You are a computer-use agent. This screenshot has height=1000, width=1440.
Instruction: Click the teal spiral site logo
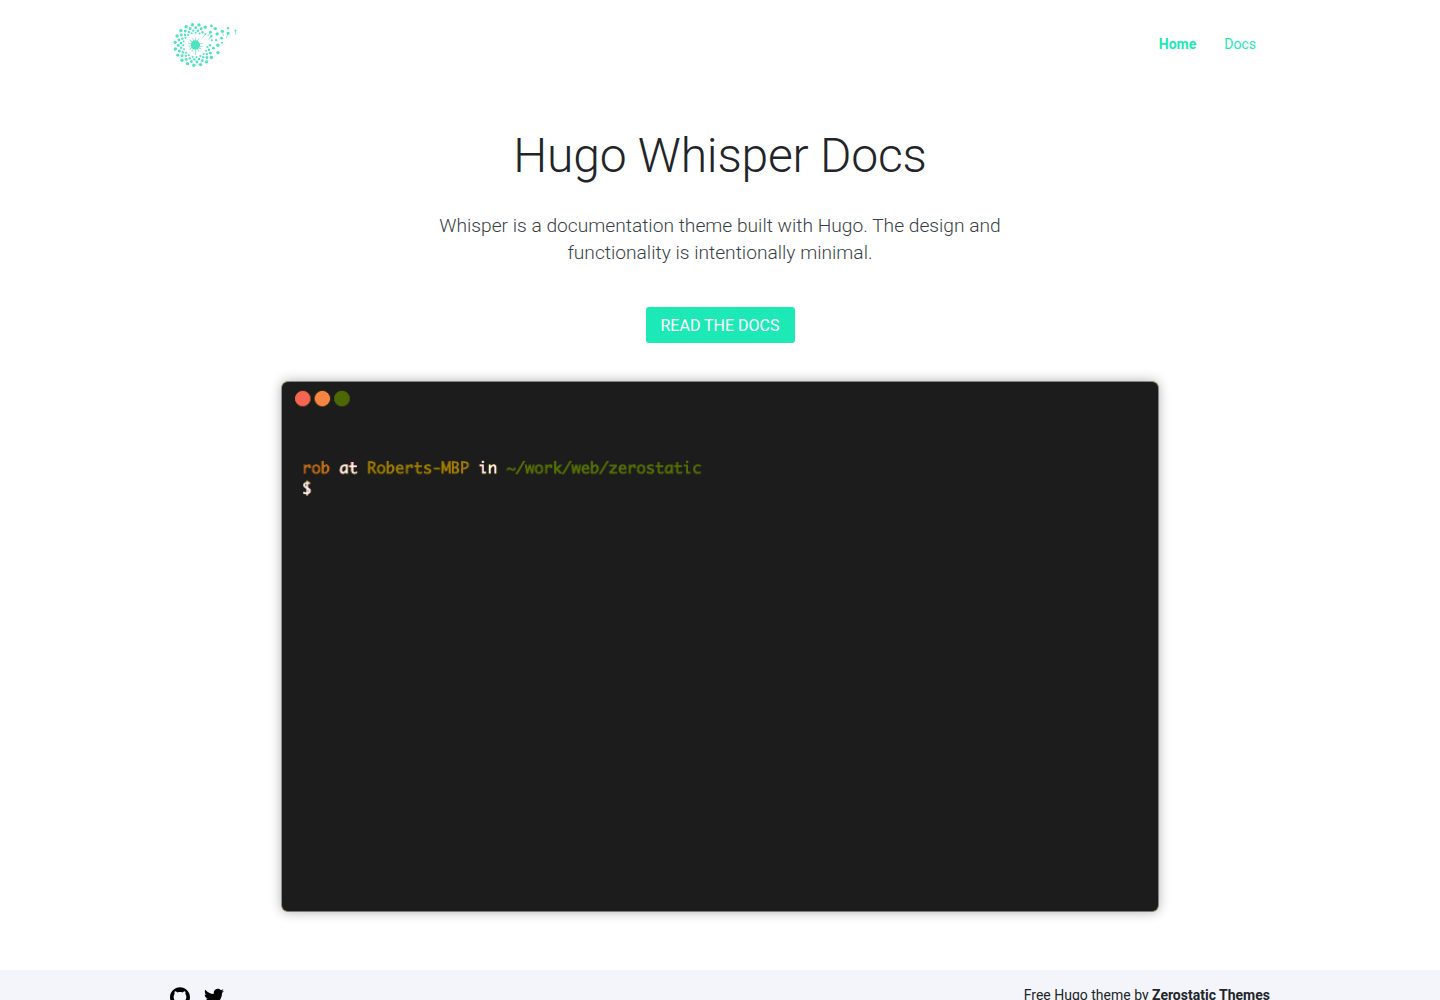point(204,44)
